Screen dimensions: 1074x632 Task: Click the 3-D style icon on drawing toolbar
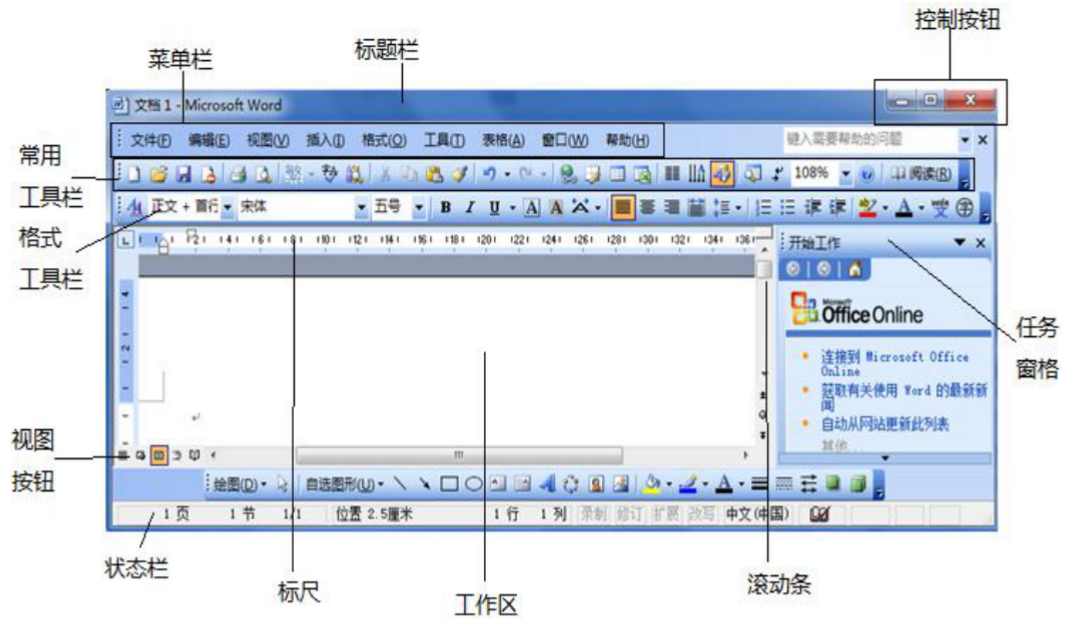(x=858, y=484)
